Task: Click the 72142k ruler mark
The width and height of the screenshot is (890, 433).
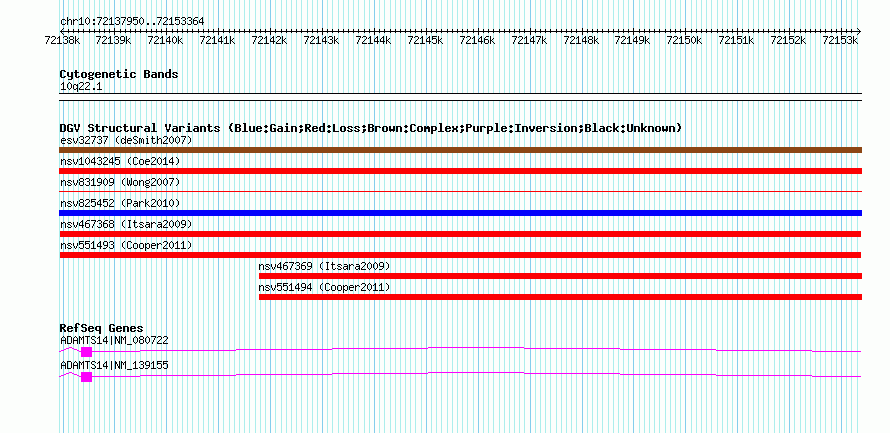Action: click(x=270, y=40)
